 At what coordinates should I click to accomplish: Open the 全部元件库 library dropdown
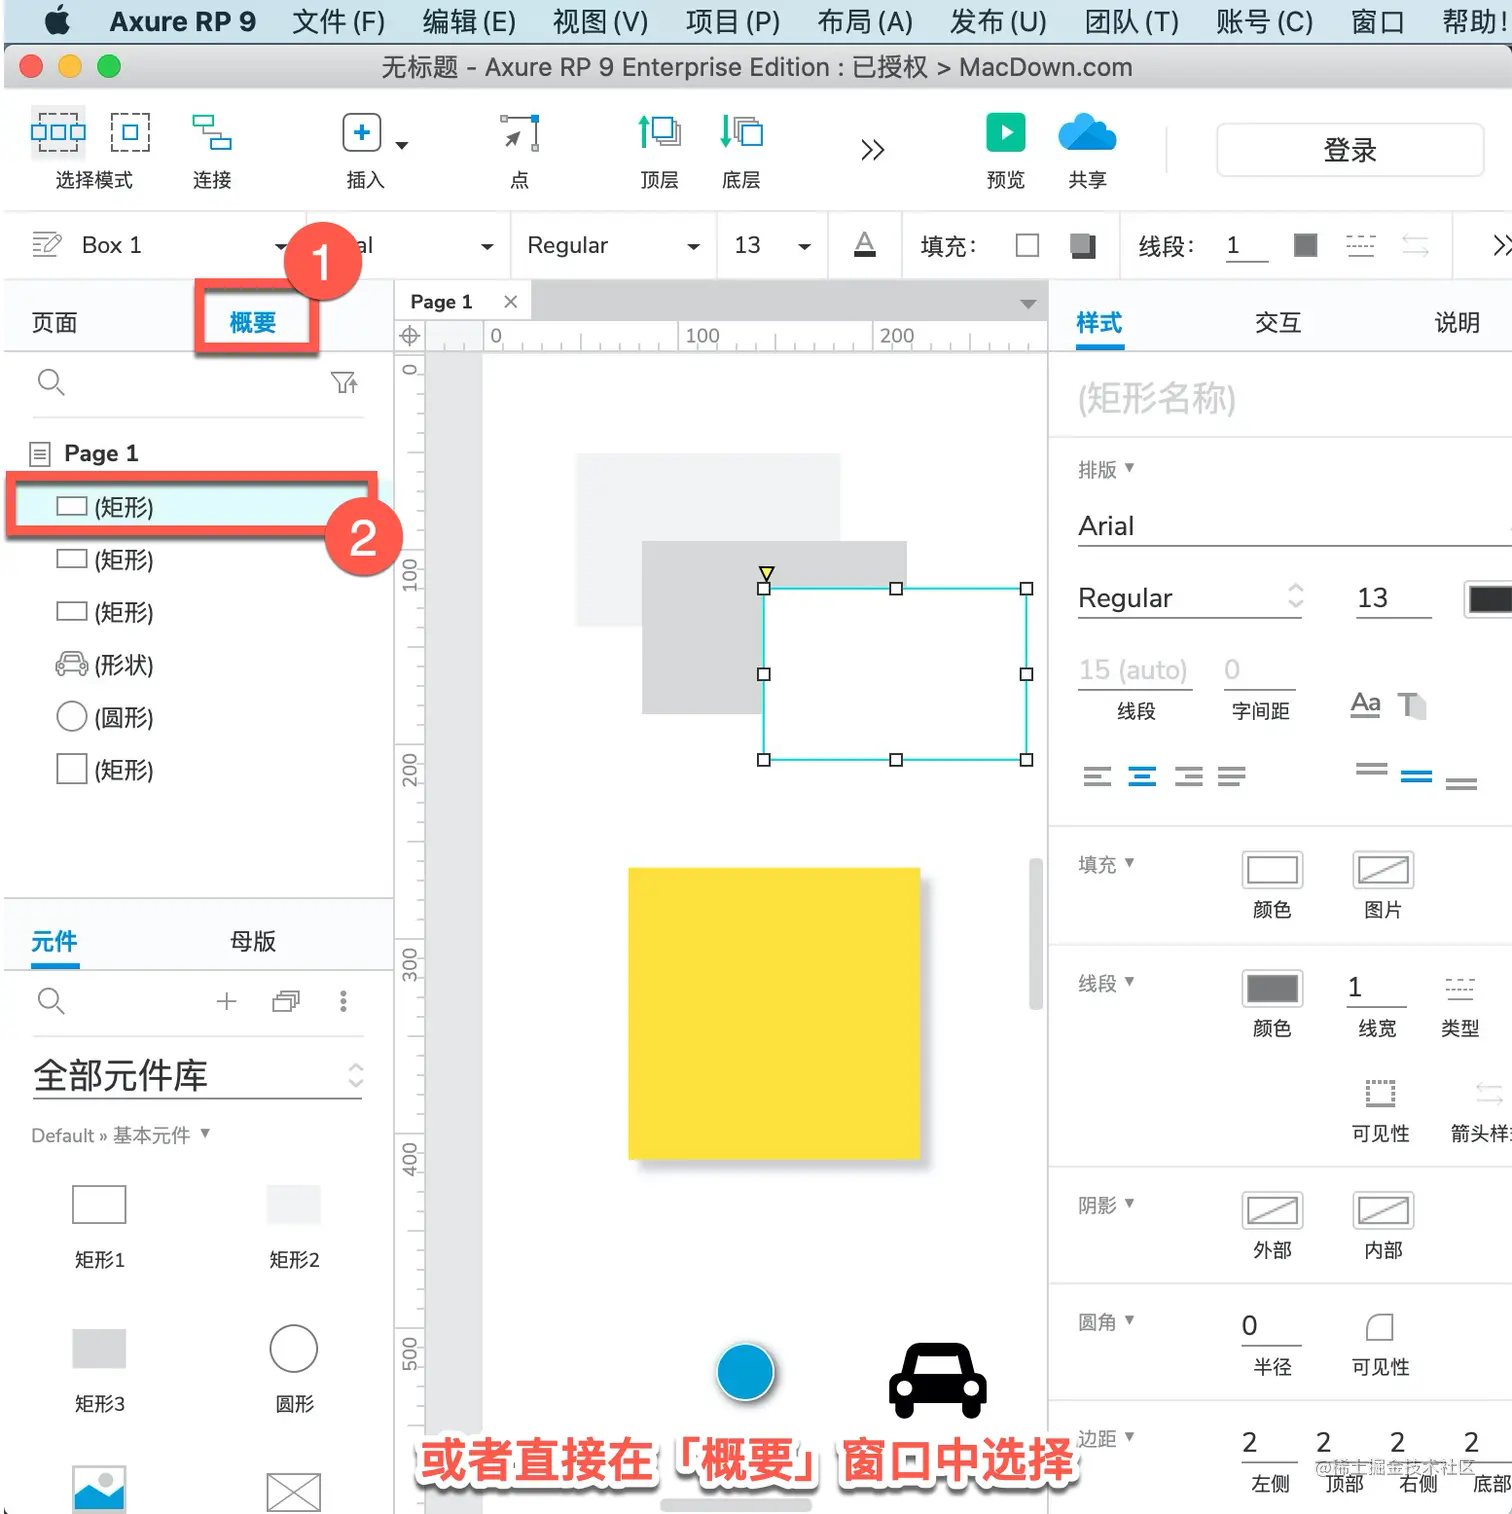[197, 1076]
